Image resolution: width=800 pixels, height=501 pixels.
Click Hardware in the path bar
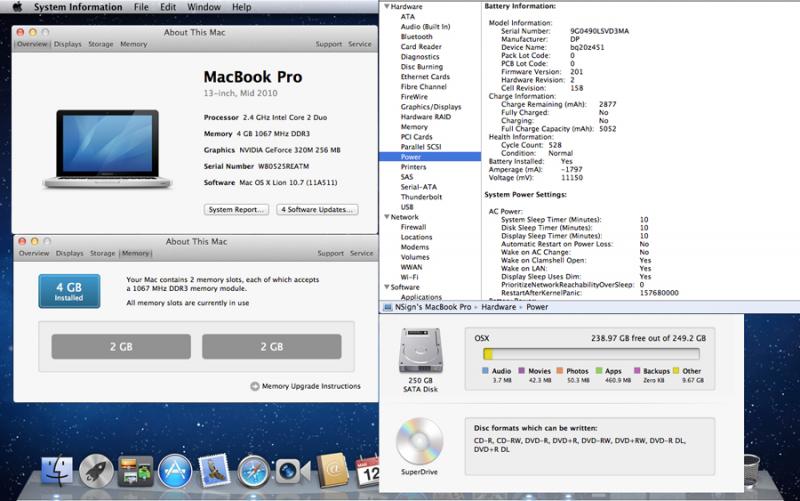coord(498,307)
